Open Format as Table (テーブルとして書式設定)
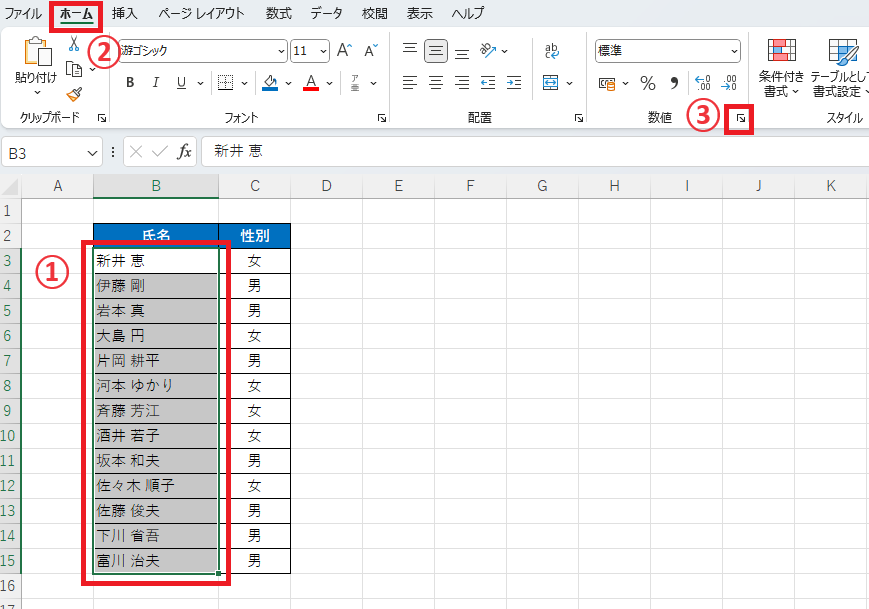The image size is (869, 609). tap(840, 68)
